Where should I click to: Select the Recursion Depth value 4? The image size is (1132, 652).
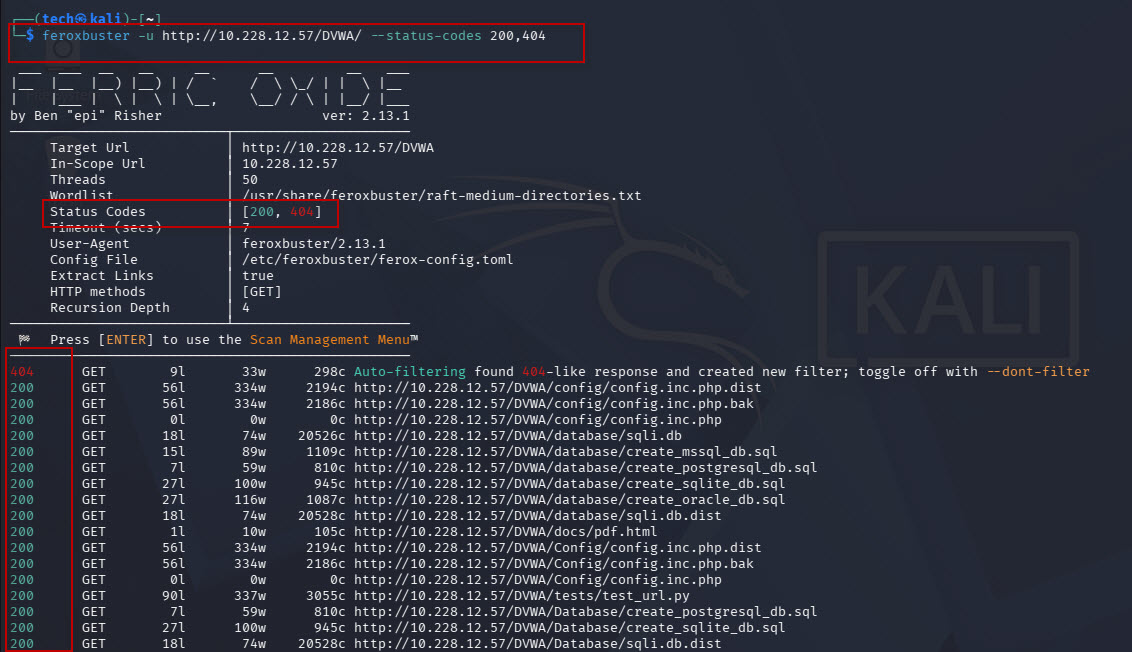(245, 307)
